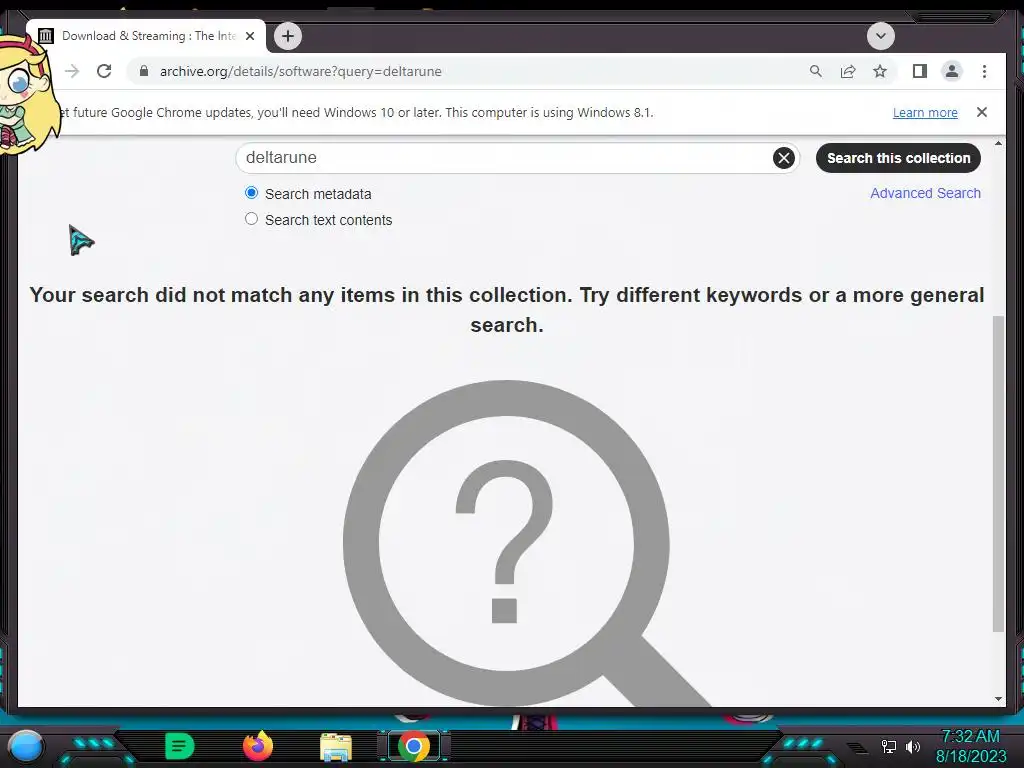Click the share page icon

tap(848, 71)
